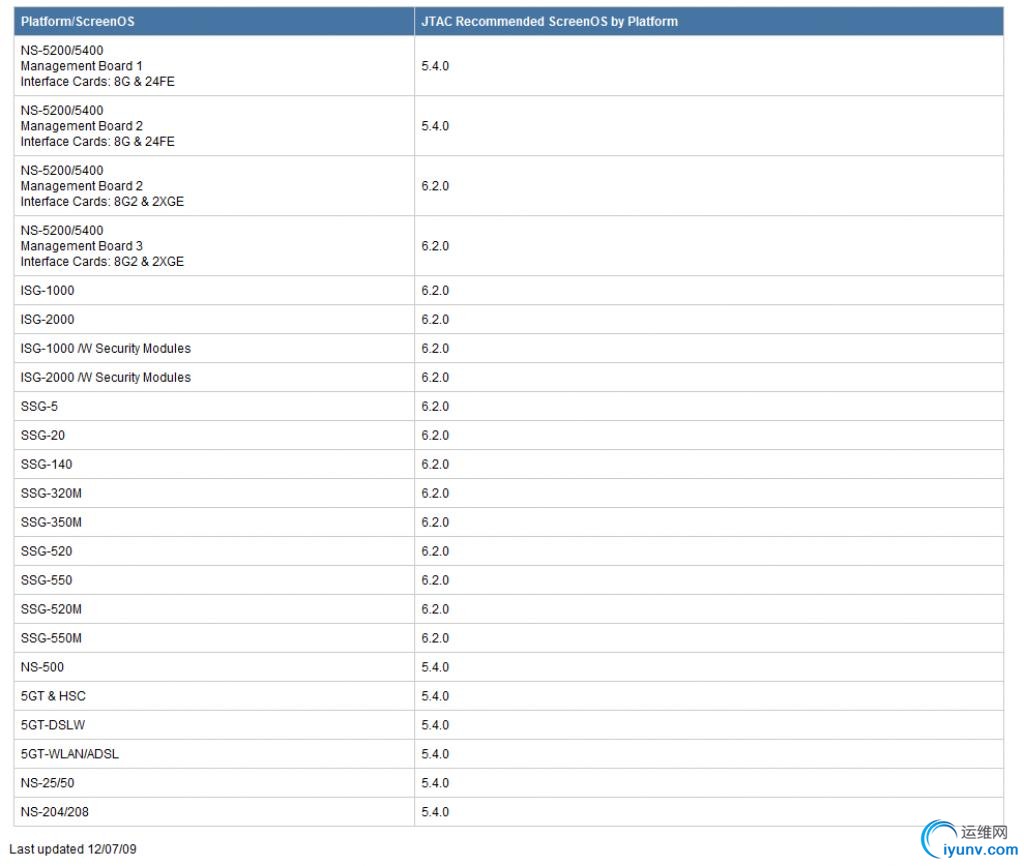Click the NS-204/208 platform cell
1024x866 pixels.
(214, 812)
